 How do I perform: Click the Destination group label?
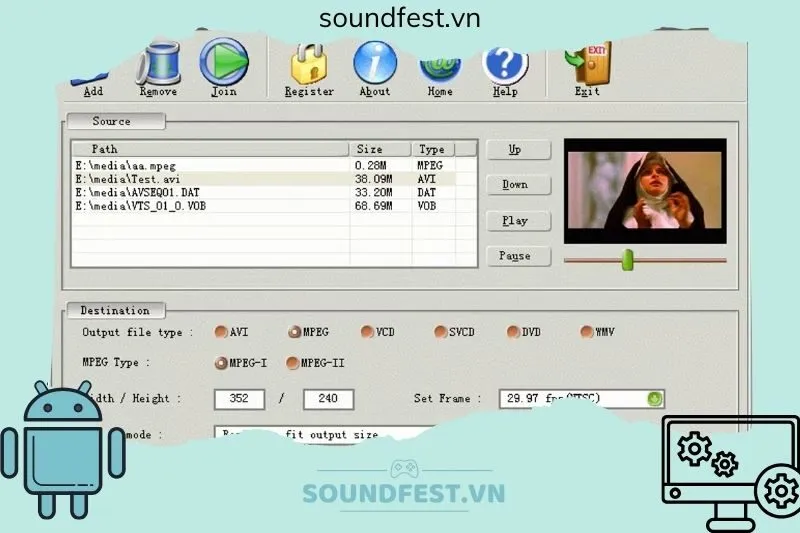pyautogui.click(x=116, y=310)
